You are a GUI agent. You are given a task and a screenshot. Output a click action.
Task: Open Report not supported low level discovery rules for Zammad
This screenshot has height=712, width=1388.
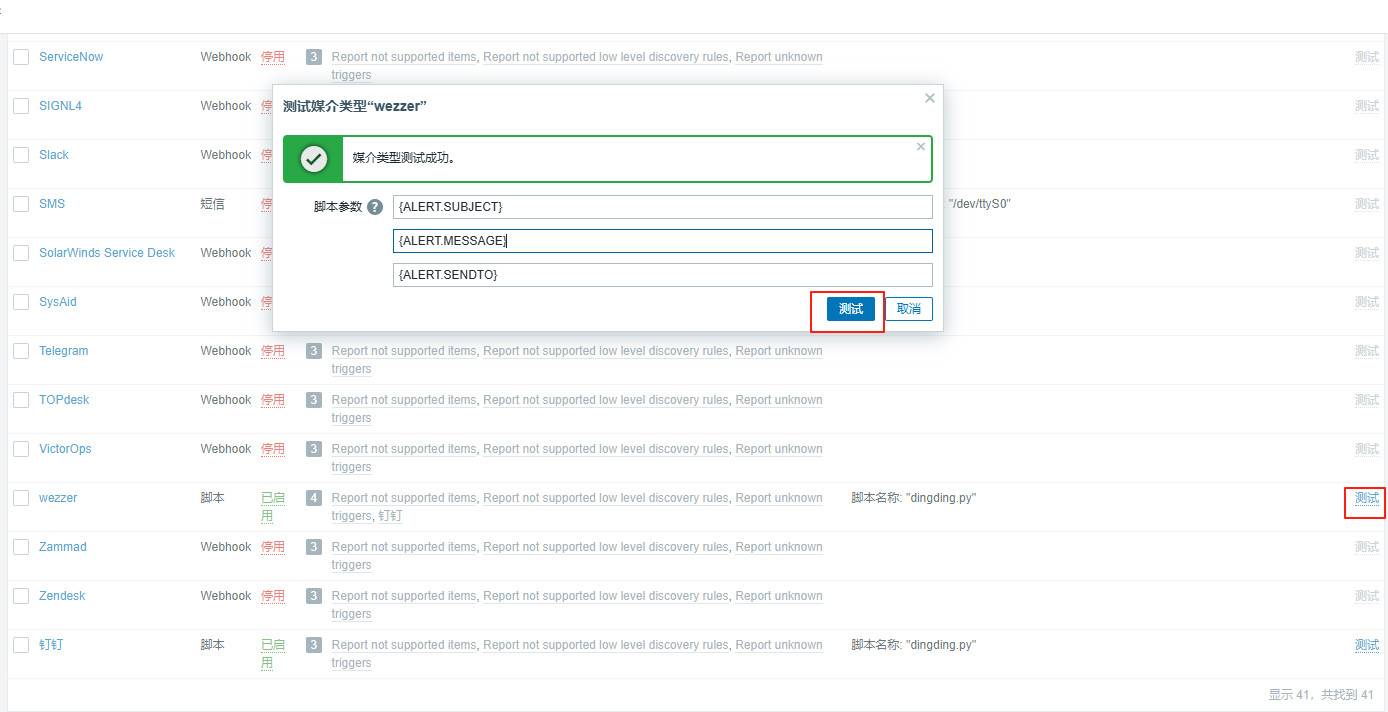[x=606, y=547]
